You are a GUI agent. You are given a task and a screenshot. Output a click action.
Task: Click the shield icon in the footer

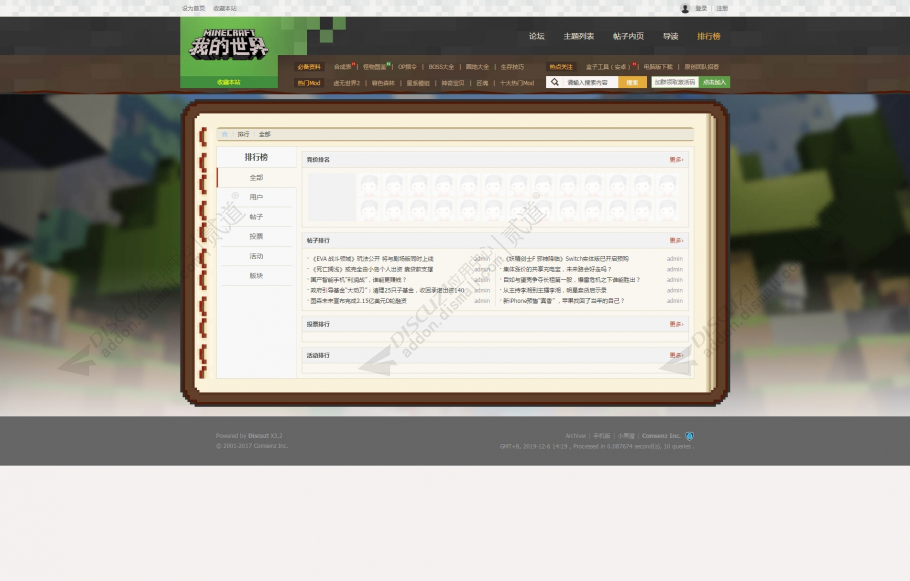pos(689,436)
